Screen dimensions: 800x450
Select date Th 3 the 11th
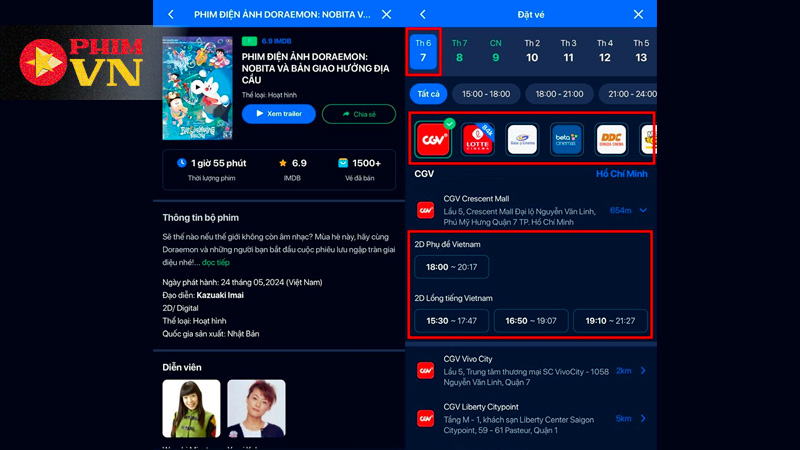tap(568, 51)
